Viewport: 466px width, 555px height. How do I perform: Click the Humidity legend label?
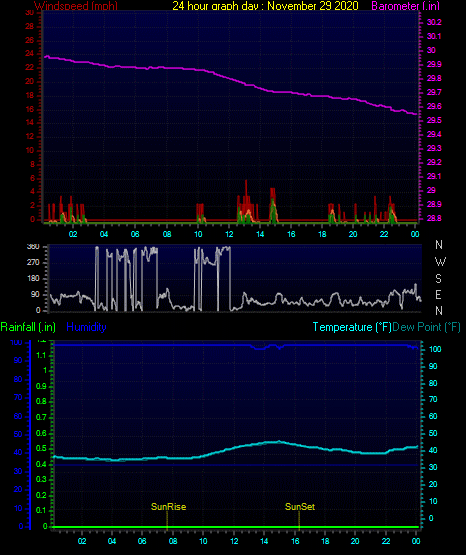86,327
